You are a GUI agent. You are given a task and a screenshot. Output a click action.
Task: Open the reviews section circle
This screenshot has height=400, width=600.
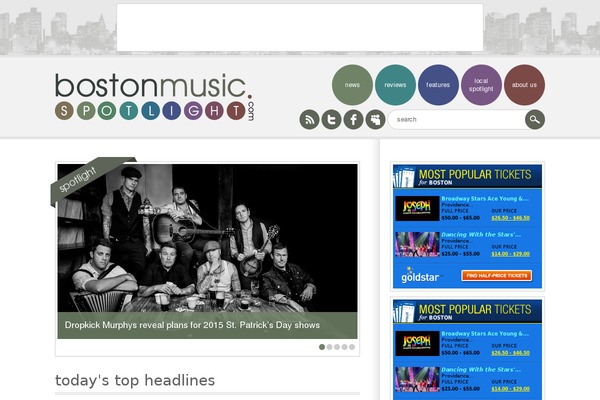395,85
